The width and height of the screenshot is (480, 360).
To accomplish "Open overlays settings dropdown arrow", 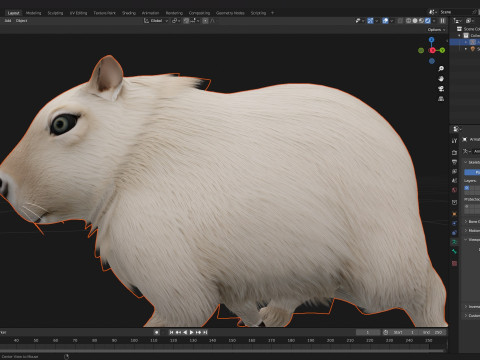I will 392,21.
